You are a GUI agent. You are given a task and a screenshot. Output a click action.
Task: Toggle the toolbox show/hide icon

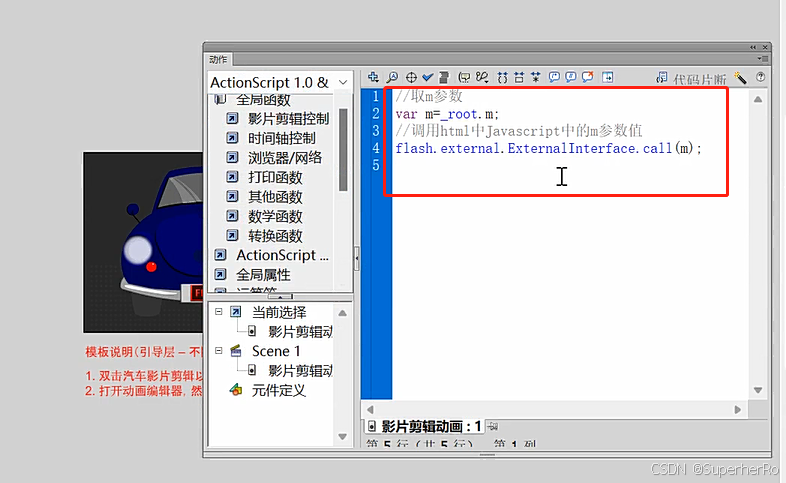pyautogui.click(x=608, y=77)
